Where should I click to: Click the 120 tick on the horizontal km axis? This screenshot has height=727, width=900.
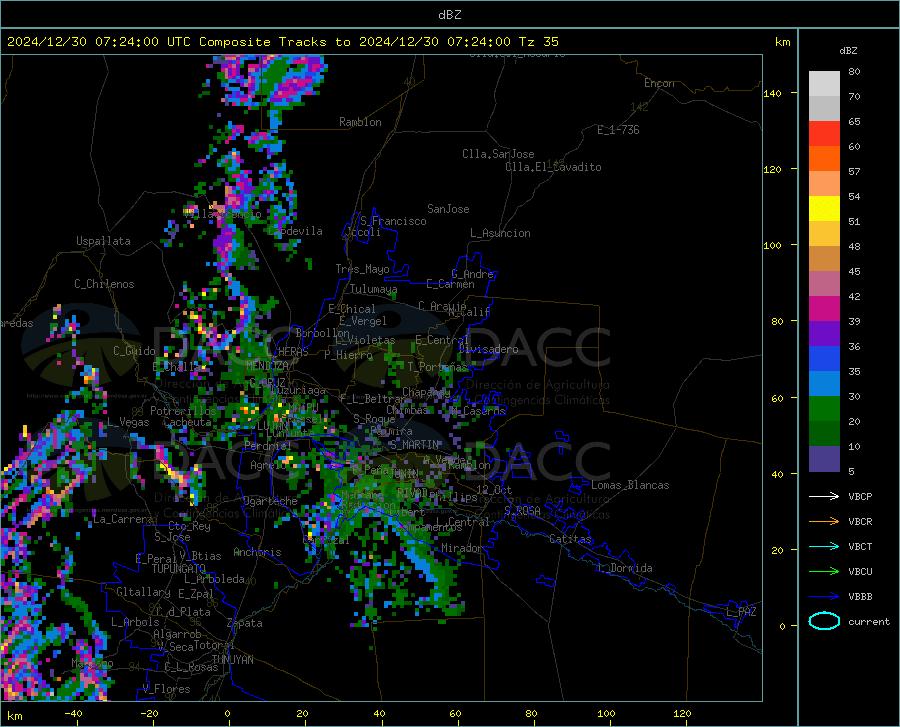tap(682, 714)
